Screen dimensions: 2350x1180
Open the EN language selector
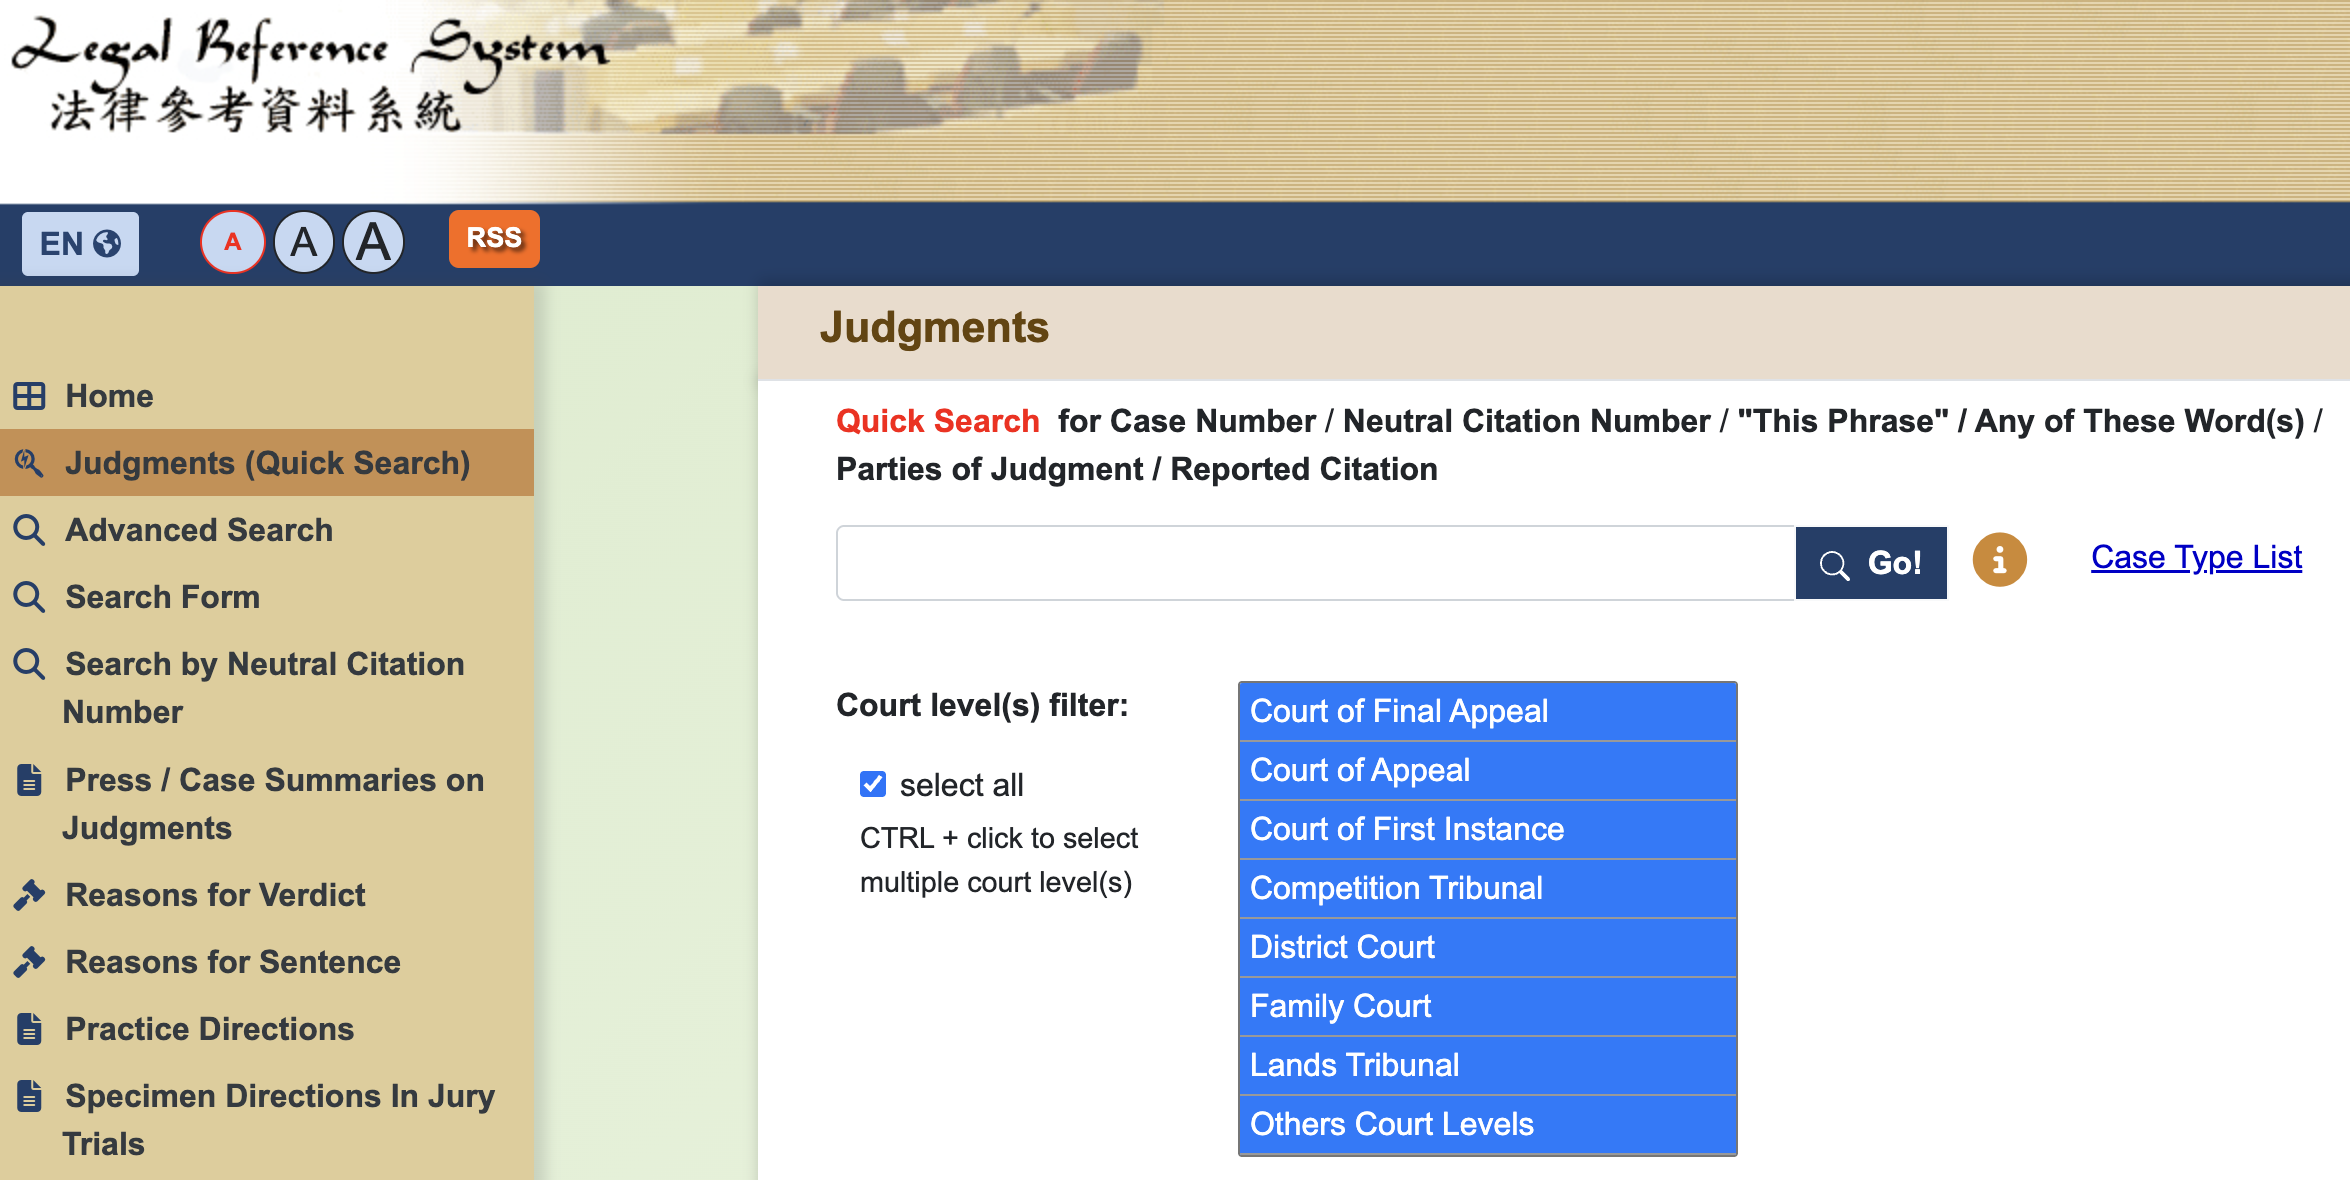80,242
